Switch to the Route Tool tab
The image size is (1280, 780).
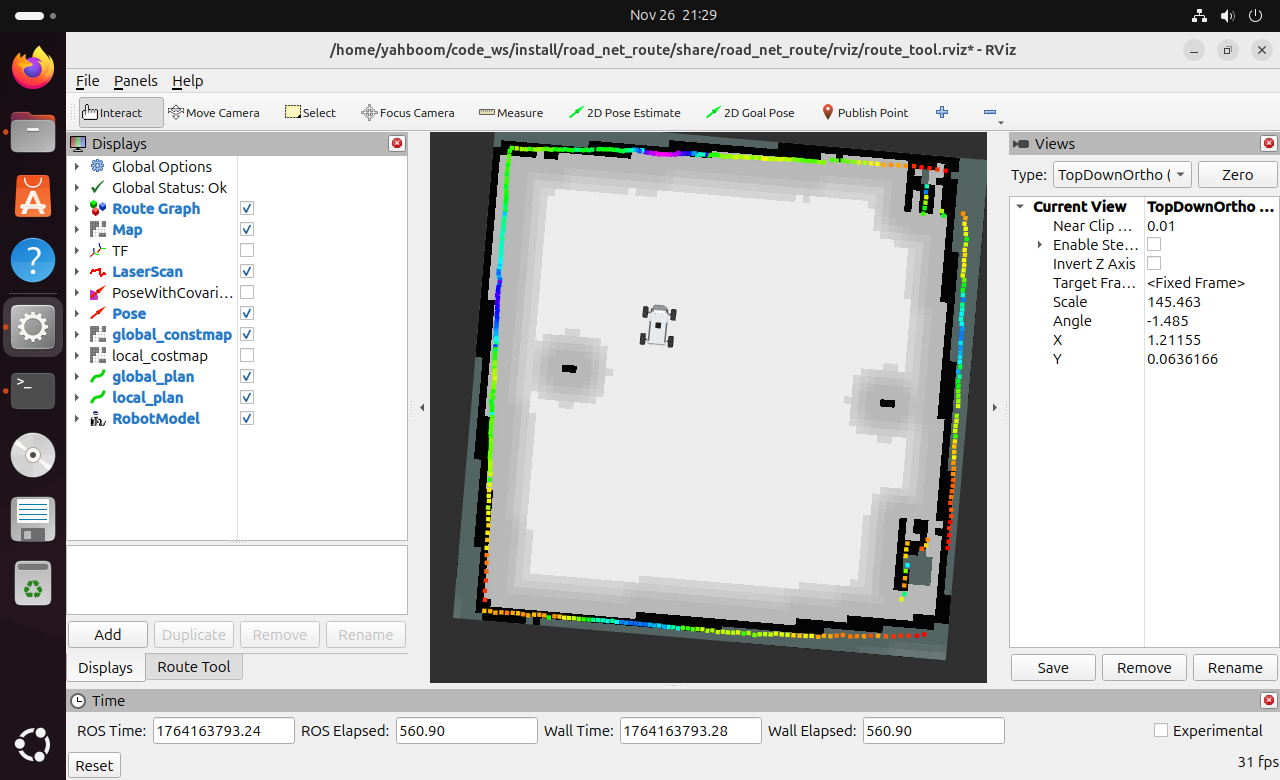(x=193, y=667)
